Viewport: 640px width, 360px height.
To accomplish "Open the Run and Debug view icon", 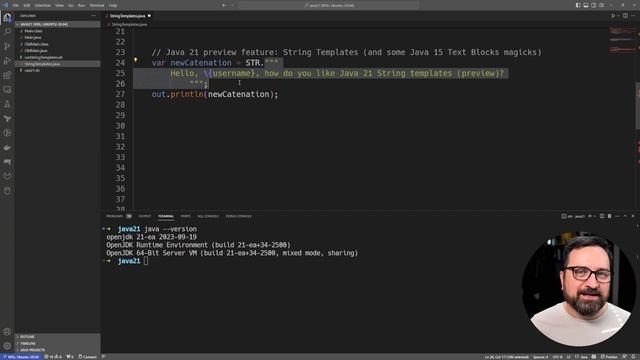I will [x=7, y=60].
